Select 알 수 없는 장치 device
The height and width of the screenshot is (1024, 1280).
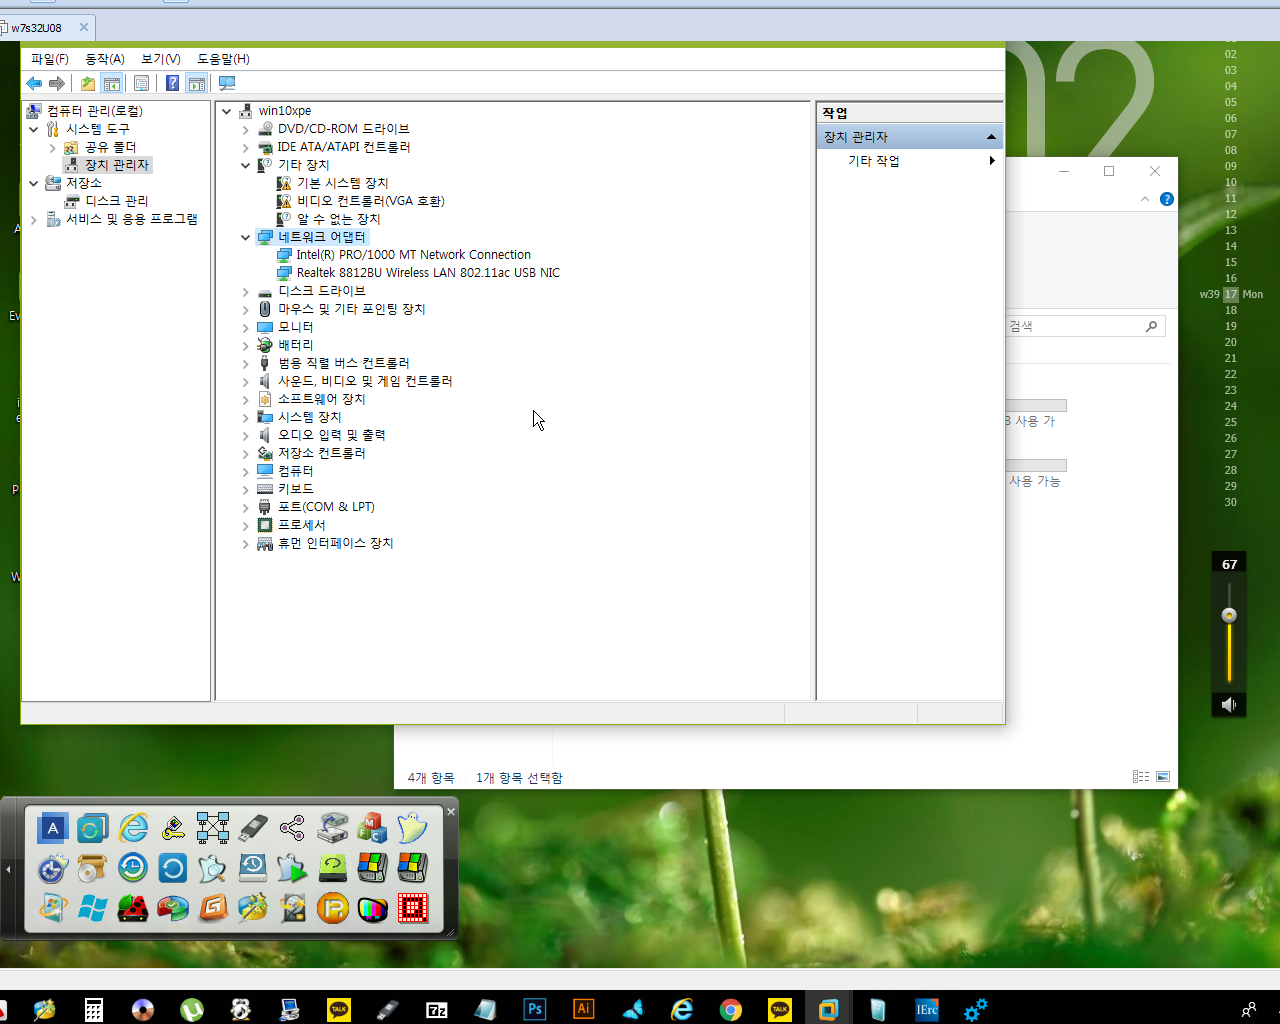(338, 219)
